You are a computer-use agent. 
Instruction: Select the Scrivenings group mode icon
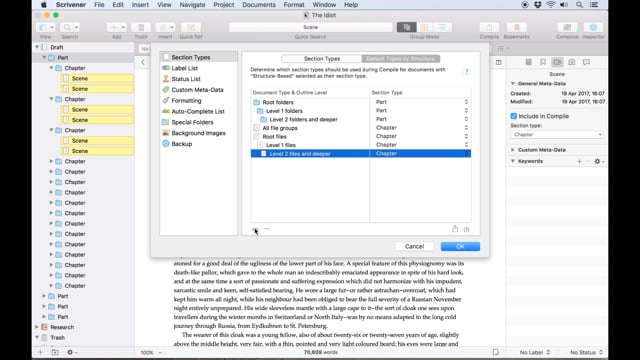tap(407, 27)
